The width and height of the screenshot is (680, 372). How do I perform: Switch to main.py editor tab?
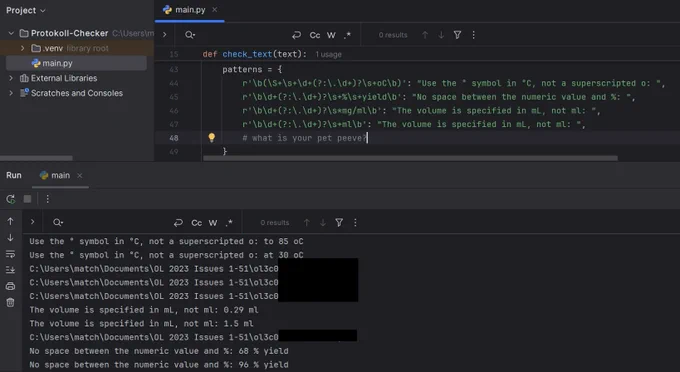point(190,10)
